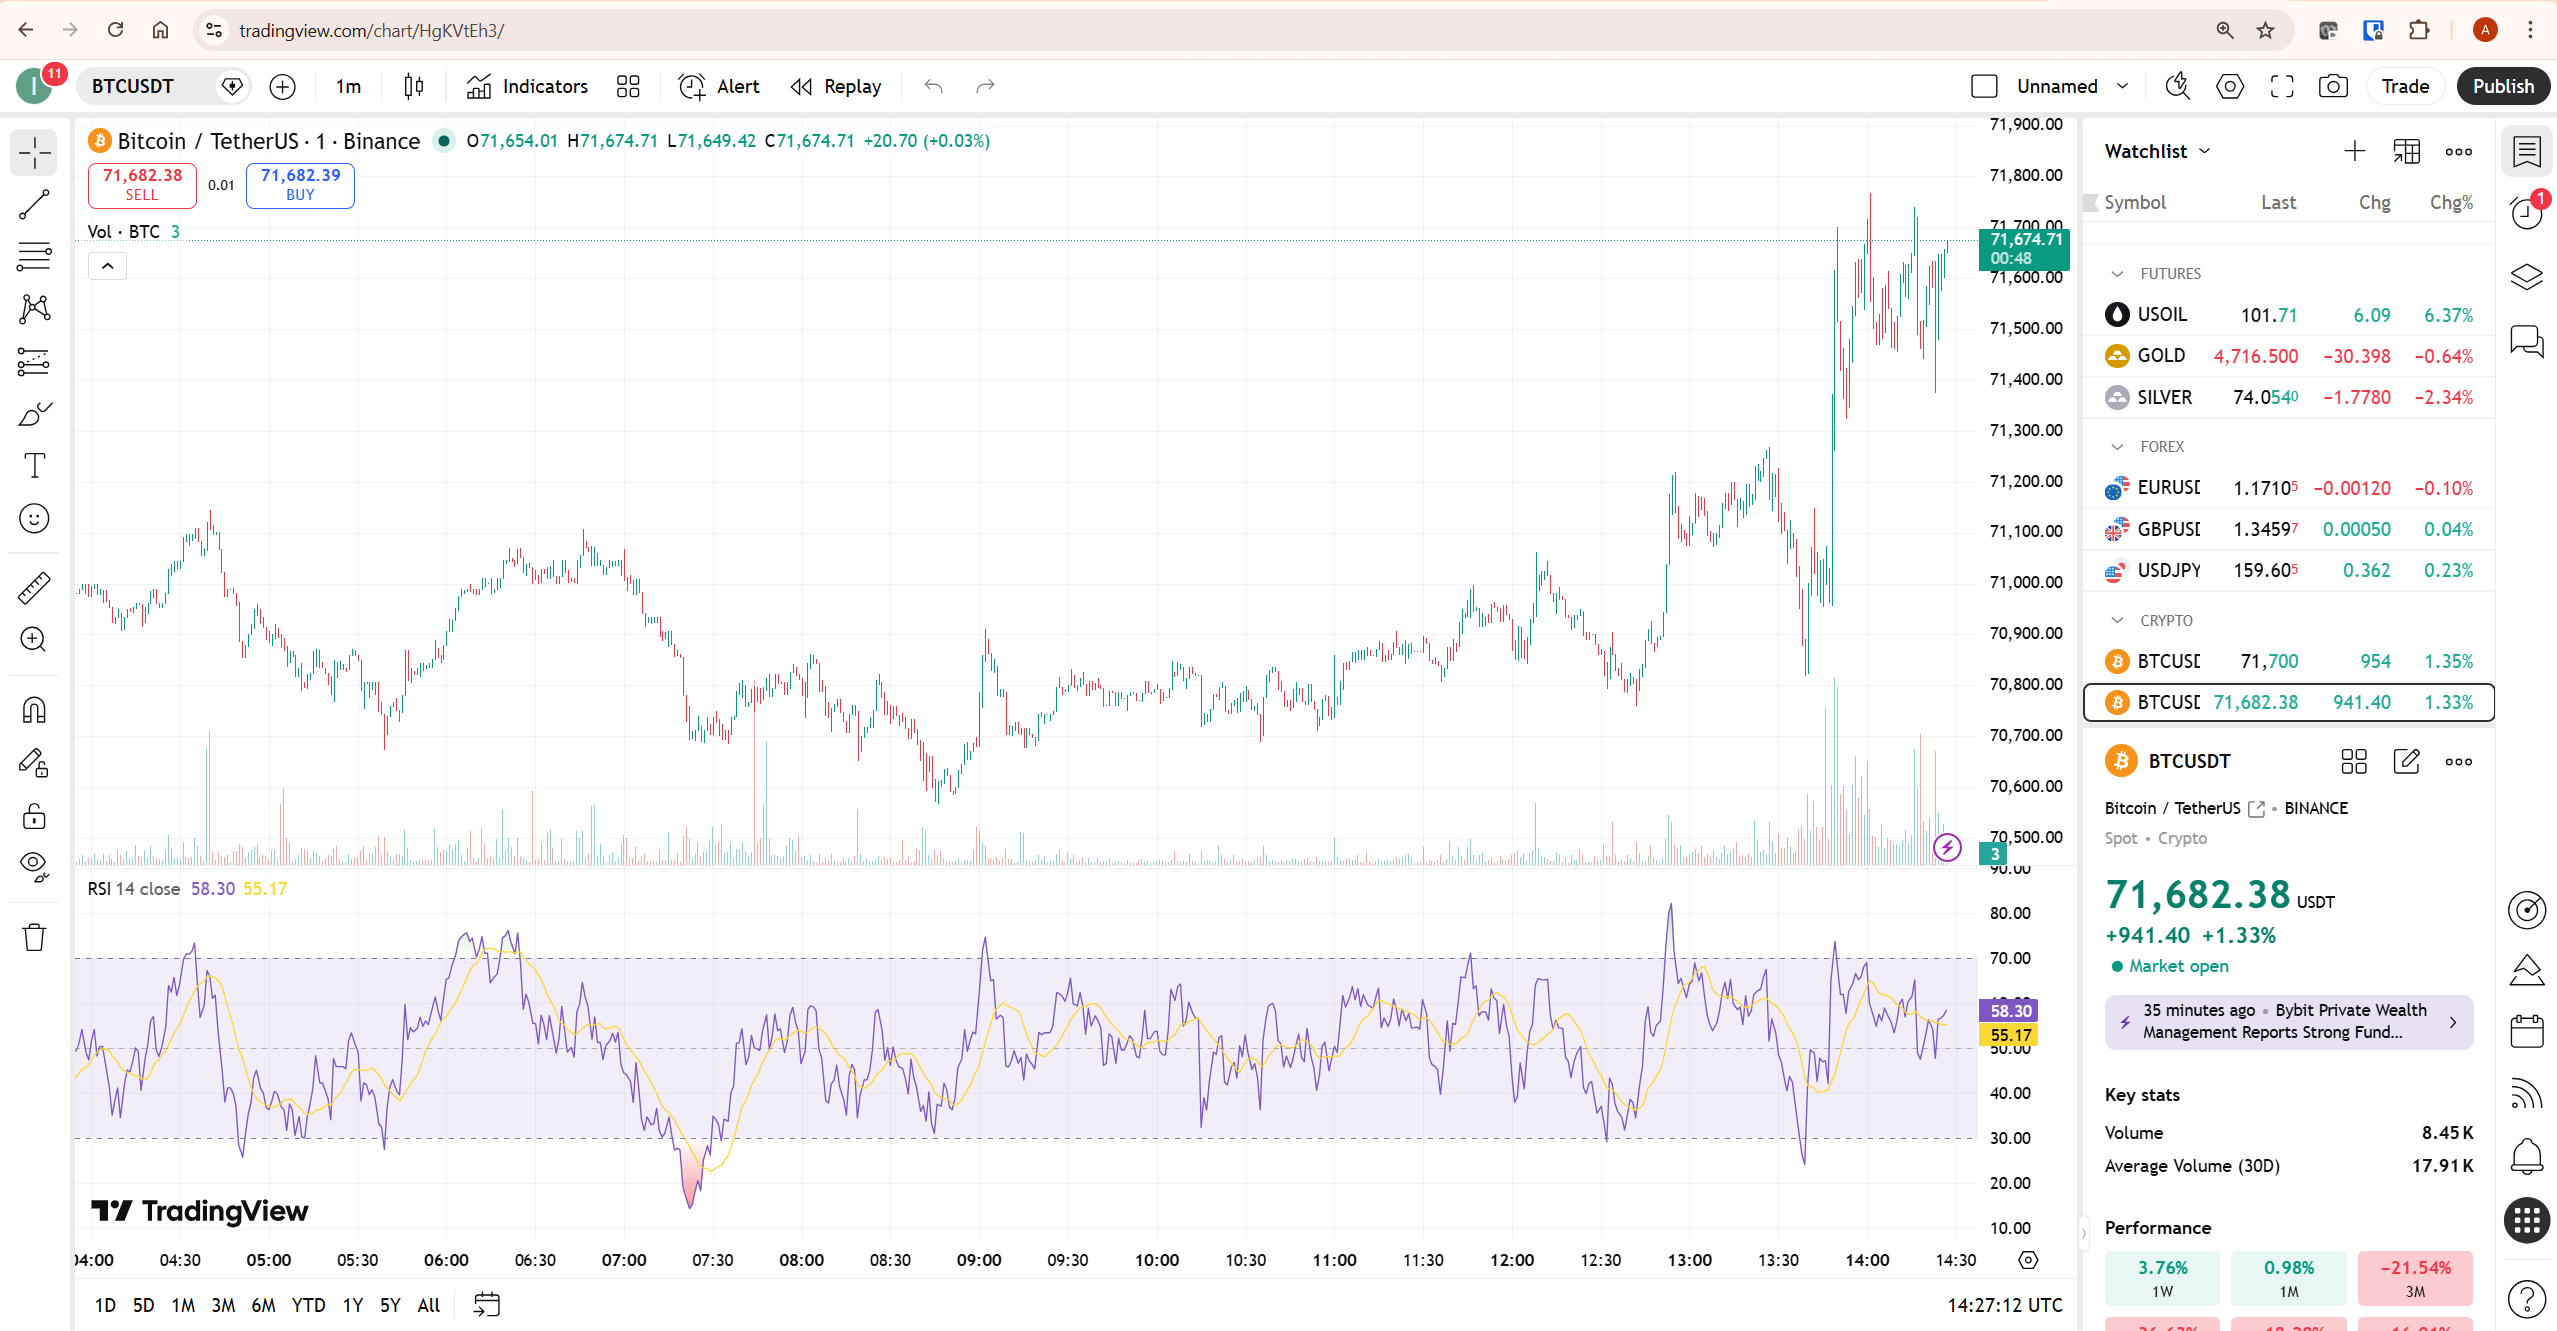The width and height of the screenshot is (2557, 1331).
Task: Click the BUY 71,682.39 button
Action: tap(299, 185)
